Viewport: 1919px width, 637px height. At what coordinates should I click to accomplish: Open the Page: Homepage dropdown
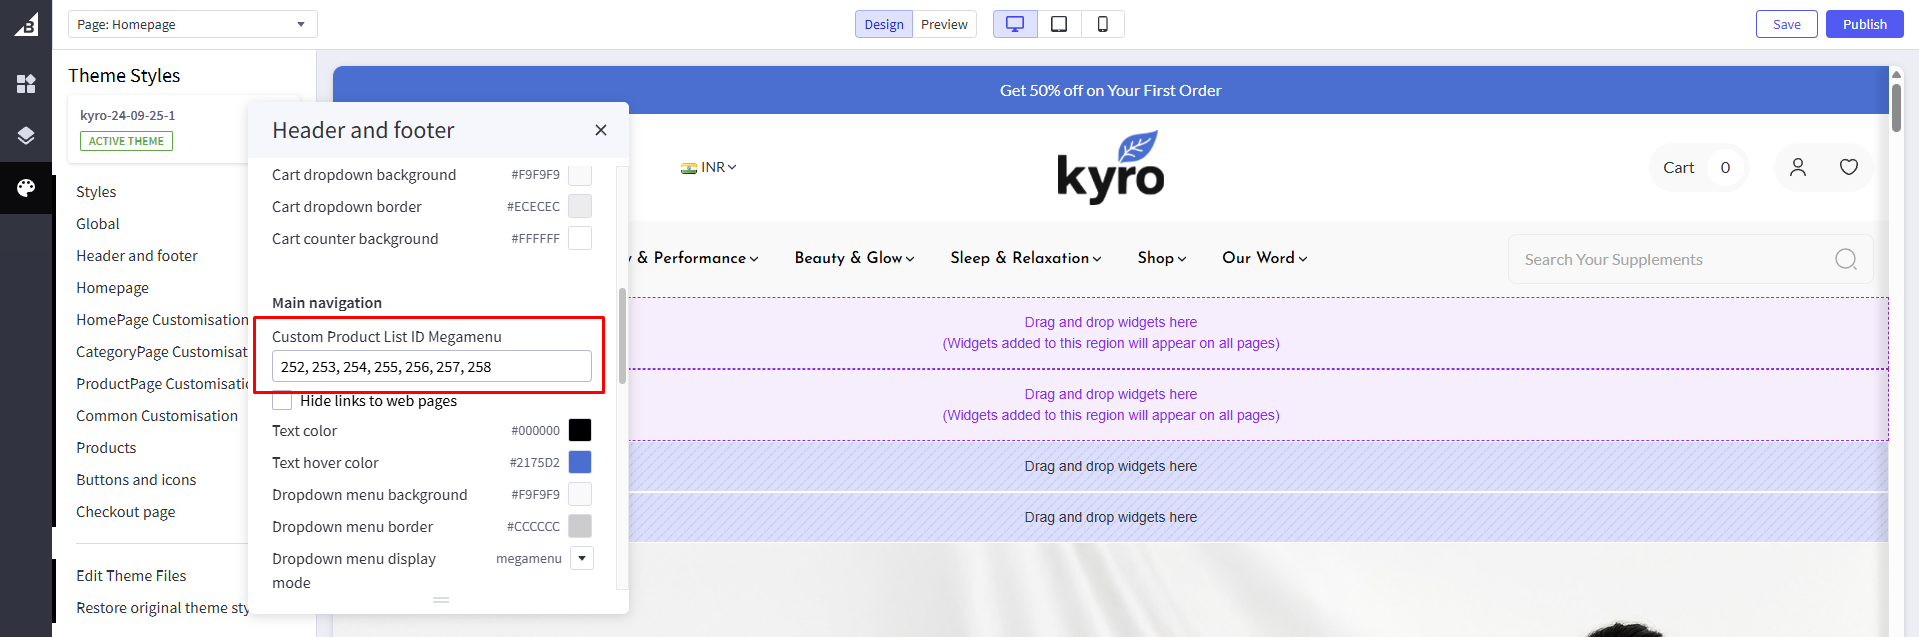click(x=192, y=24)
